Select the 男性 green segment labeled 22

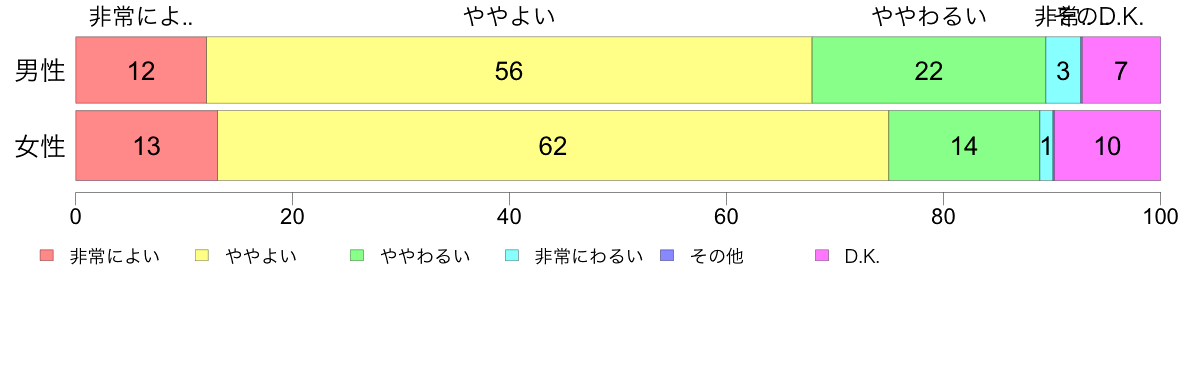pos(929,70)
